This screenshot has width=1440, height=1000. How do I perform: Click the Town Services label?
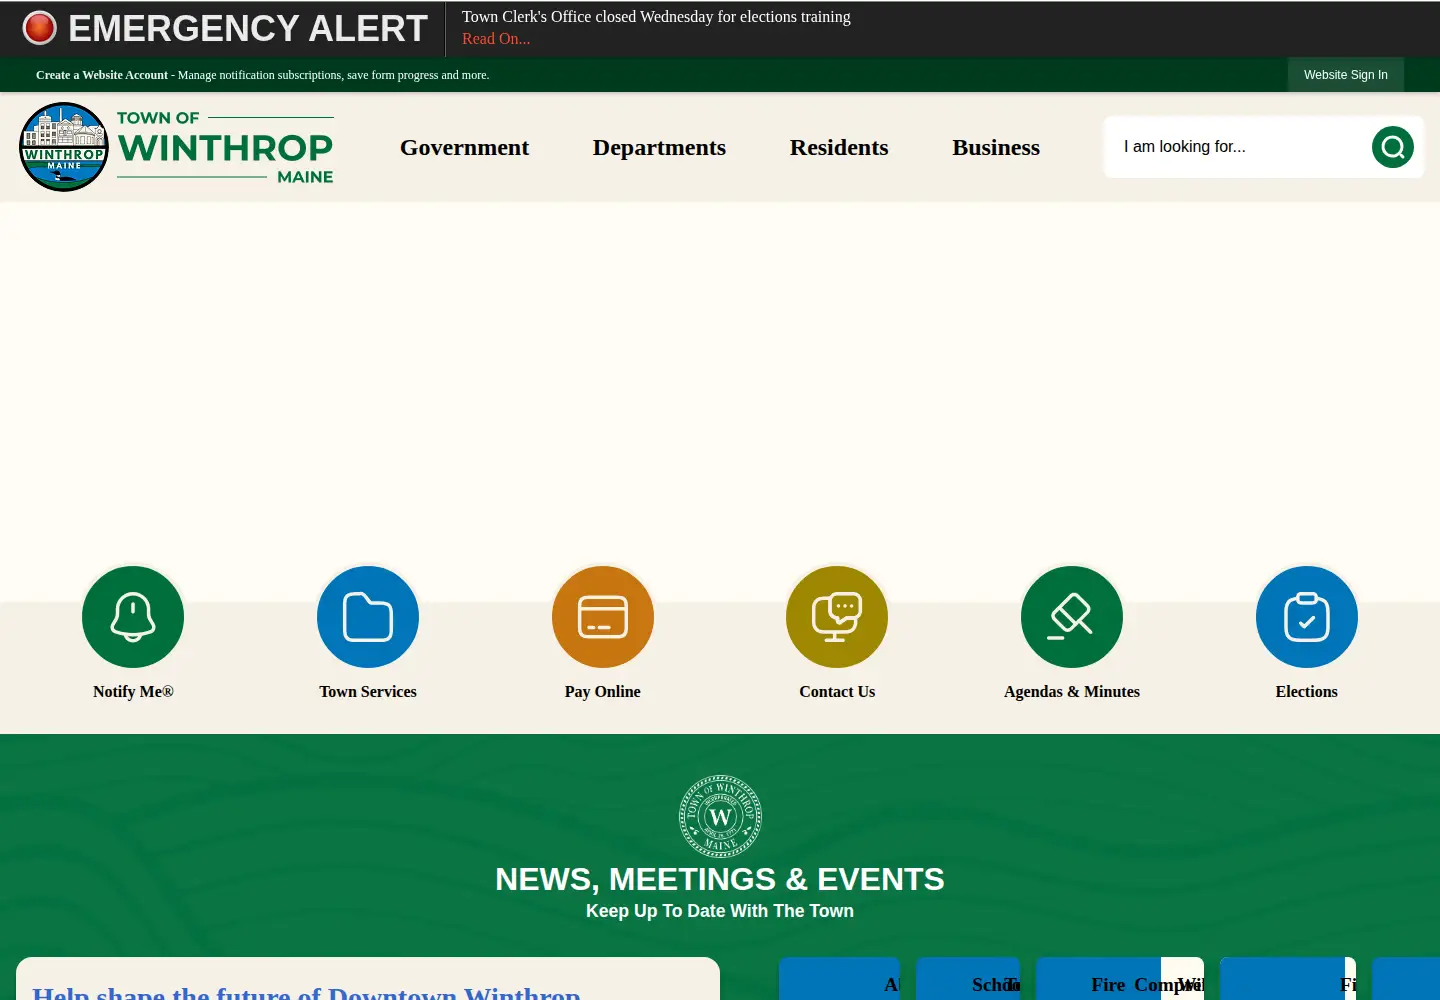(368, 692)
